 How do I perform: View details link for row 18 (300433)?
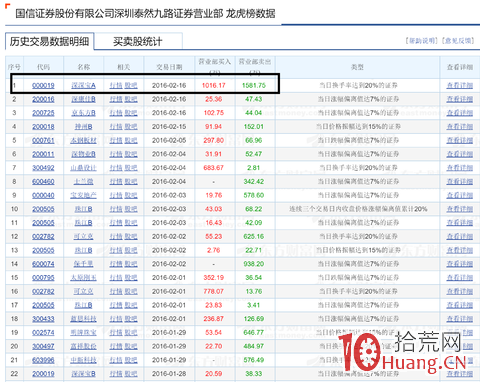(x=460, y=319)
